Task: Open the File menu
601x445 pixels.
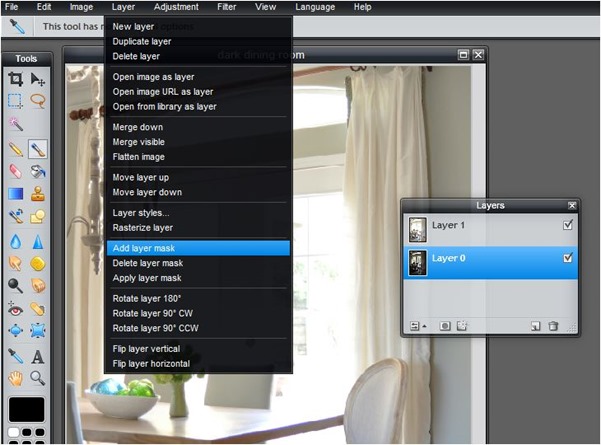Action: click(11, 7)
